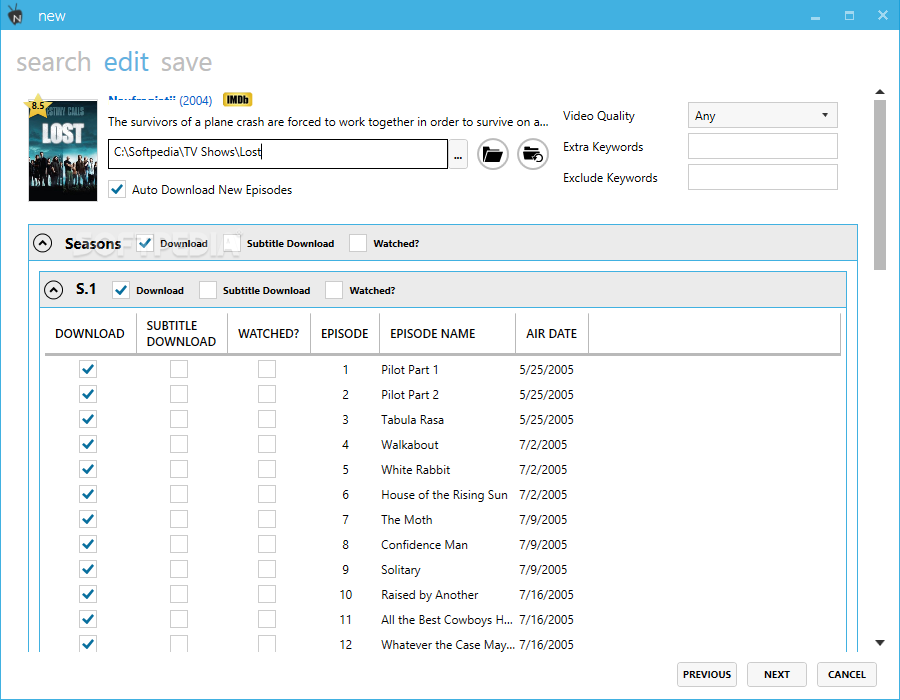Collapse the Seasons section
The width and height of the screenshot is (900, 700).
[x=42, y=243]
